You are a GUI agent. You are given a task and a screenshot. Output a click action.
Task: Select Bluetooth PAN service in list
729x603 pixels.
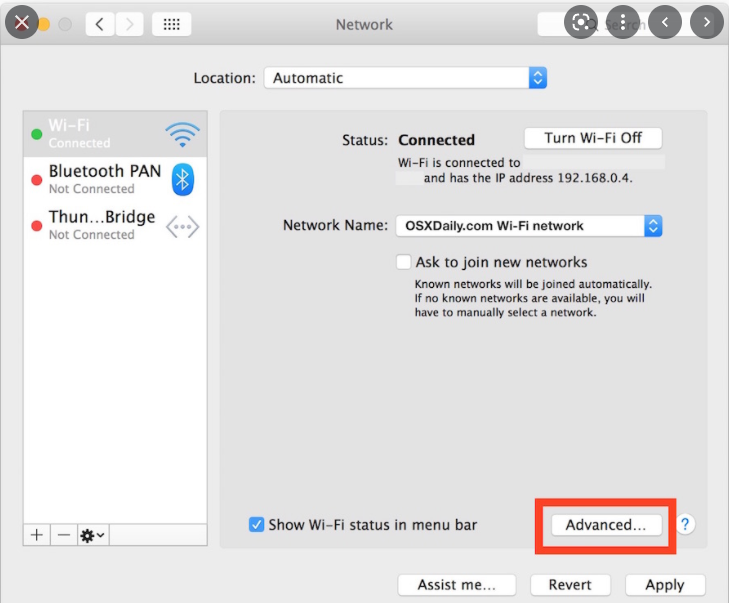[x=104, y=179]
